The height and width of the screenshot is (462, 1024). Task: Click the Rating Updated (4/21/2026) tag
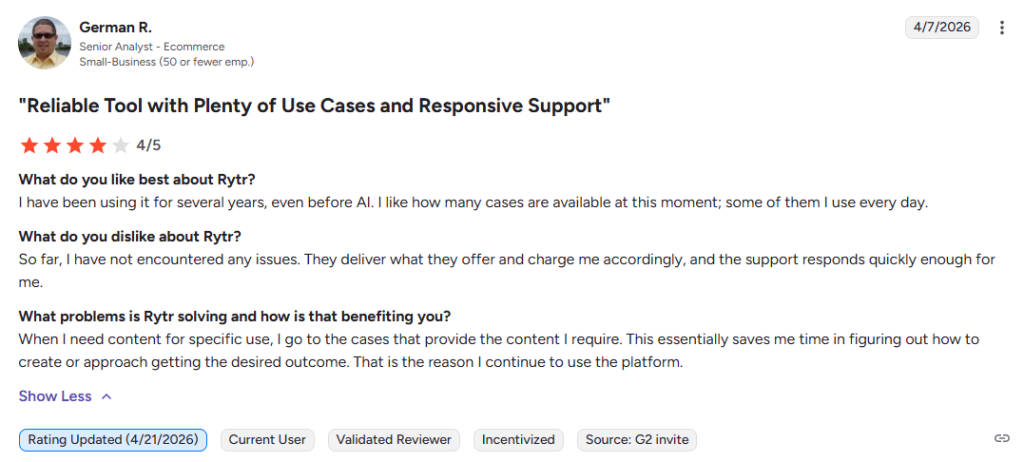113,440
